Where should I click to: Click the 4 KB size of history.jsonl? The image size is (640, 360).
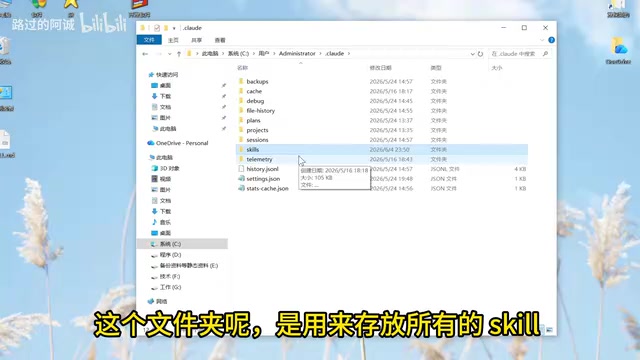click(x=520, y=169)
